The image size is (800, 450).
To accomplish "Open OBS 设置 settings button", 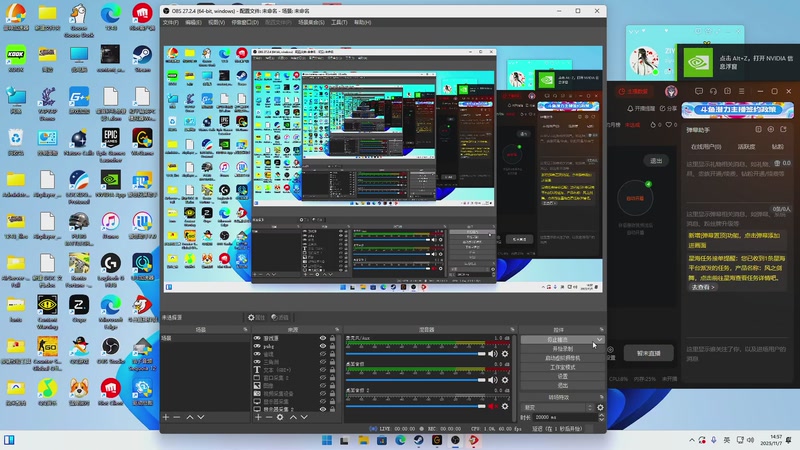I will tap(562, 376).
